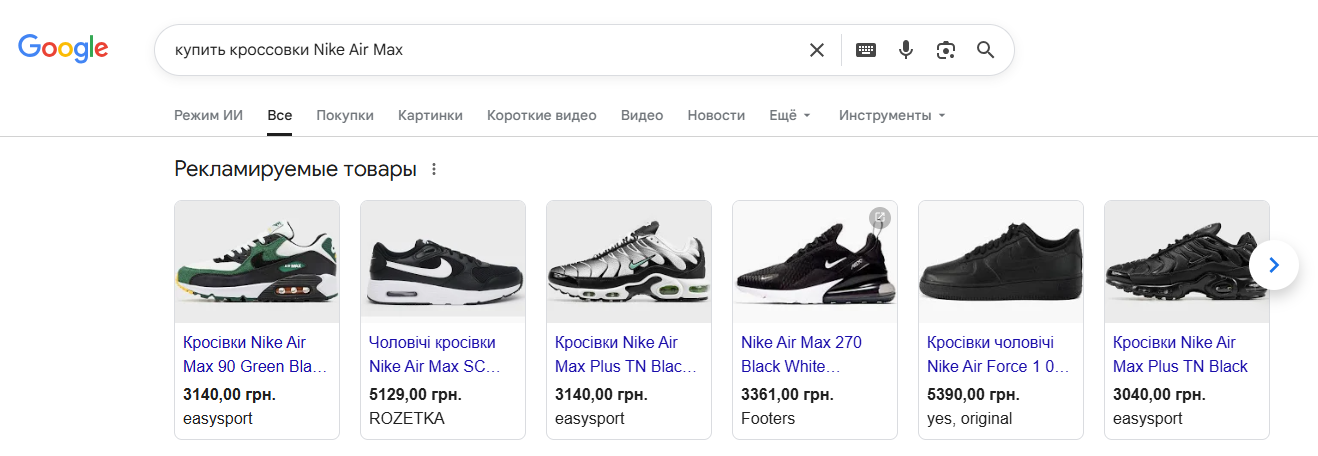
Task: Open the Air Max 90 Green Black product image
Action: [x=257, y=262]
